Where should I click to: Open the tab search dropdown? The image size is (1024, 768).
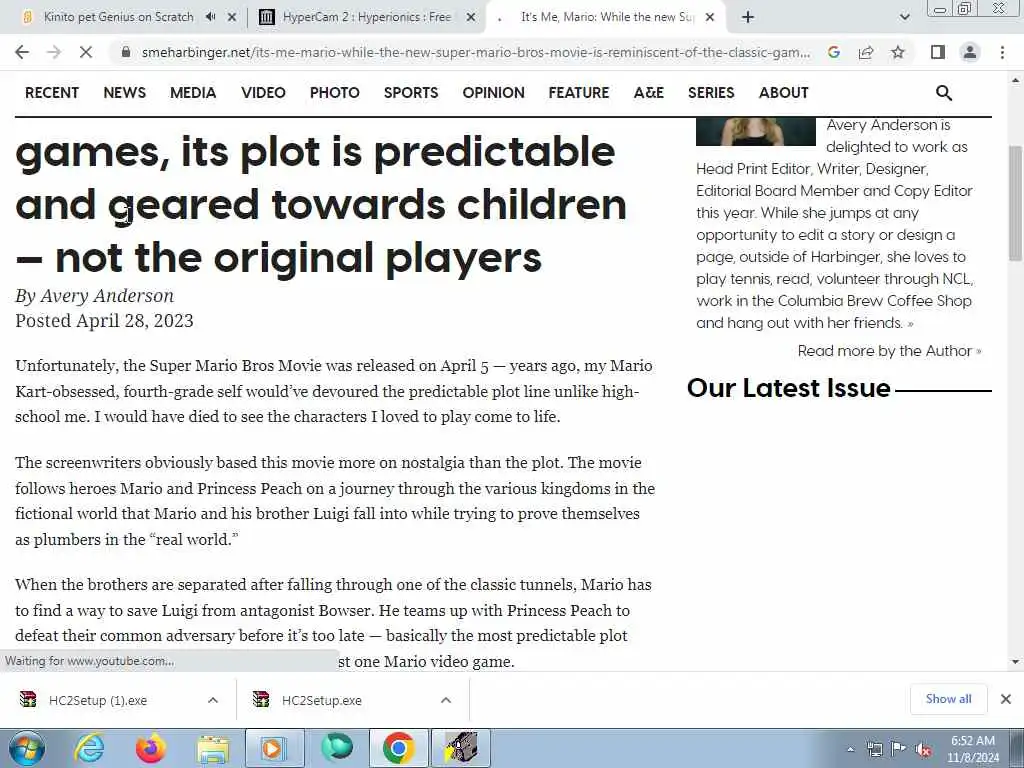pyautogui.click(x=904, y=17)
